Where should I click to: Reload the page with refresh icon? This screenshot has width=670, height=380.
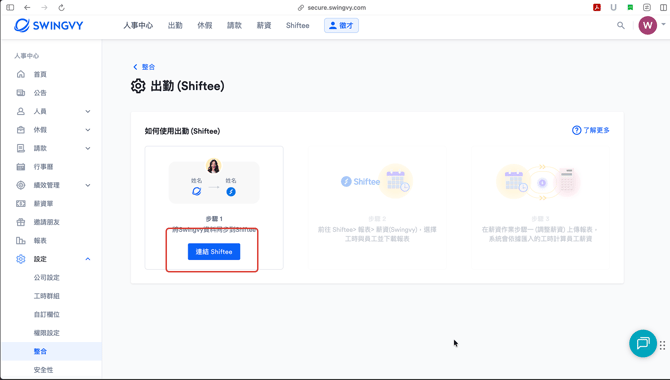[62, 8]
